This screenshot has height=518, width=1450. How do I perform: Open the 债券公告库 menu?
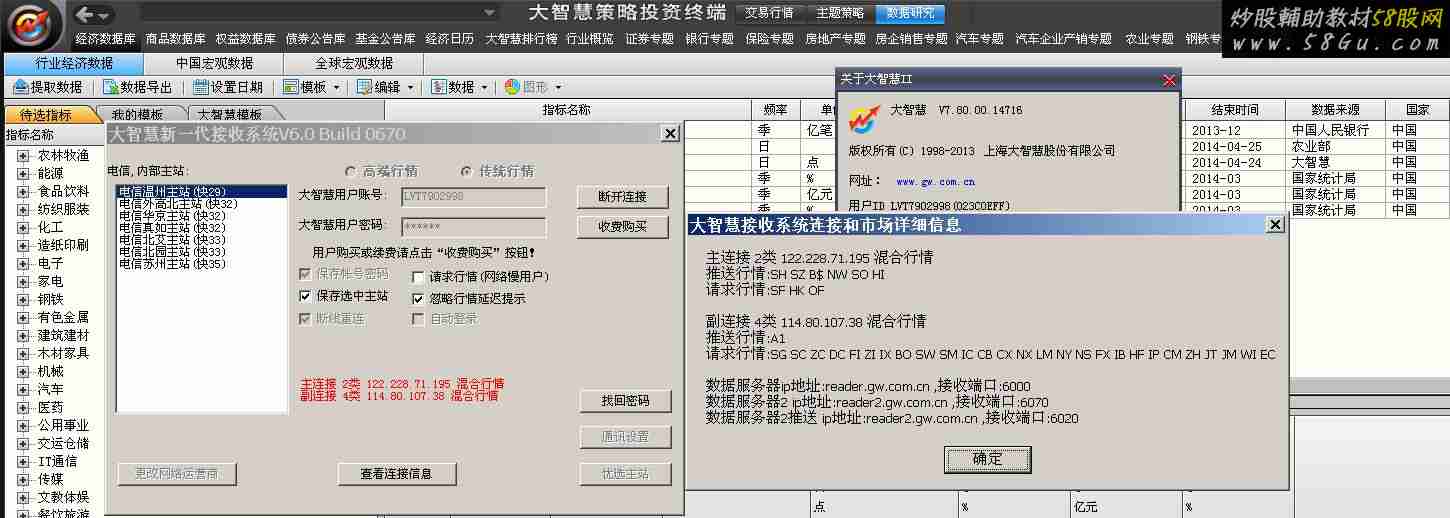pos(315,39)
